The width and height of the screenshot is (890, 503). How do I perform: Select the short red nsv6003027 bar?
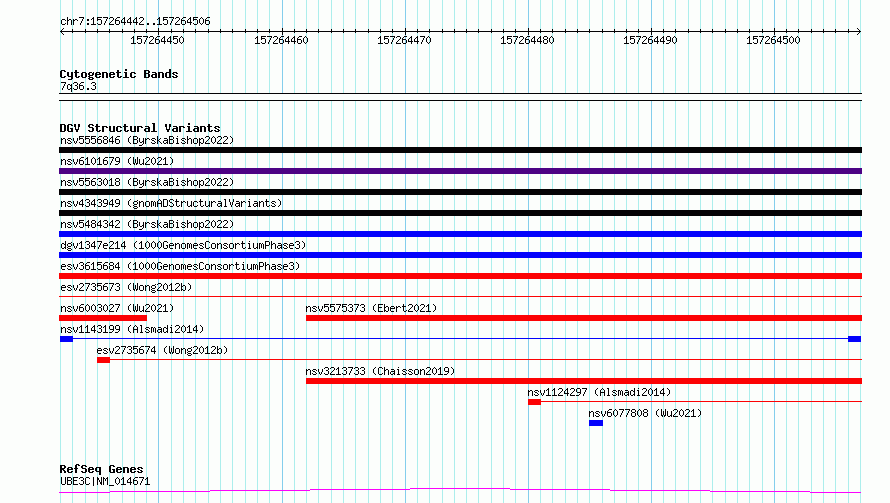pyautogui.click(x=103, y=318)
